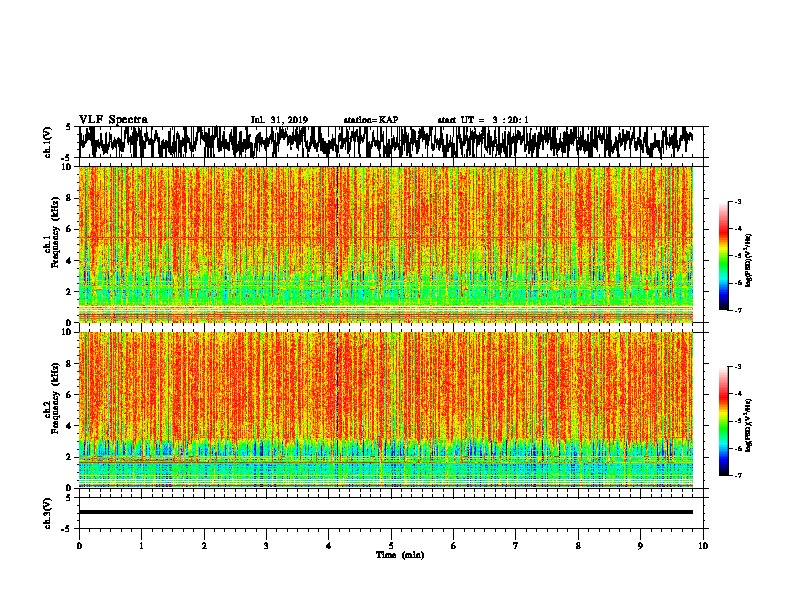The height and width of the screenshot is (612, 792).
Task: Select the "Time (min)" axis label
Action: (x=400, y=555)
